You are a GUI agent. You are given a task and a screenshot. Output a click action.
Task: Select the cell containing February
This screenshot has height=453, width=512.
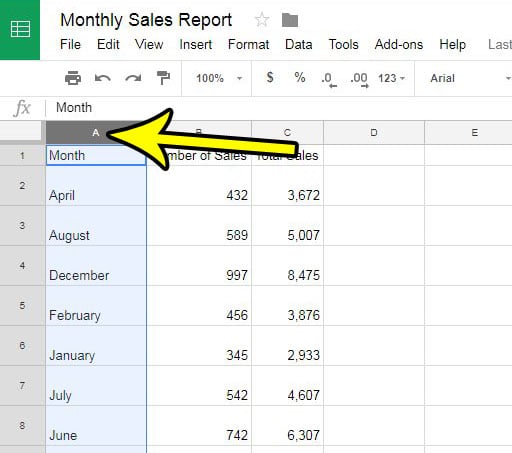click(x=96, y=306)
